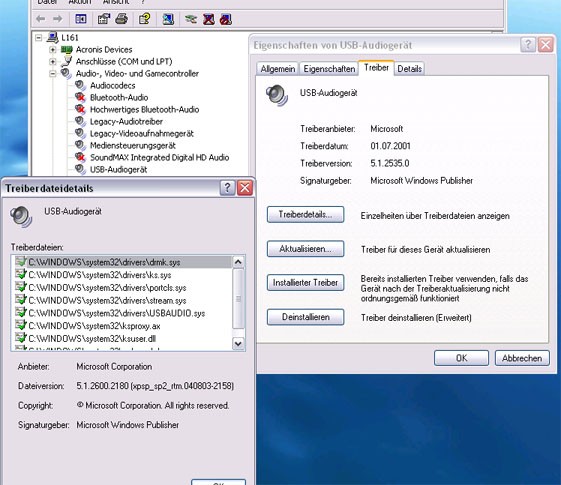The width and height of the screenshot is (561, 485).
Task: Click the Back arrow in Device Manager toolbar
Action: (x=41, y=19)
